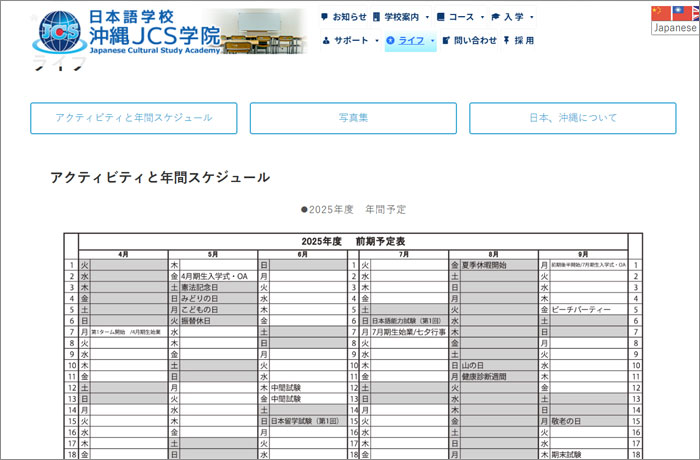700x460 pixels.
Task: Select the highlighted ライフ menu item
Action: (410, 41)
